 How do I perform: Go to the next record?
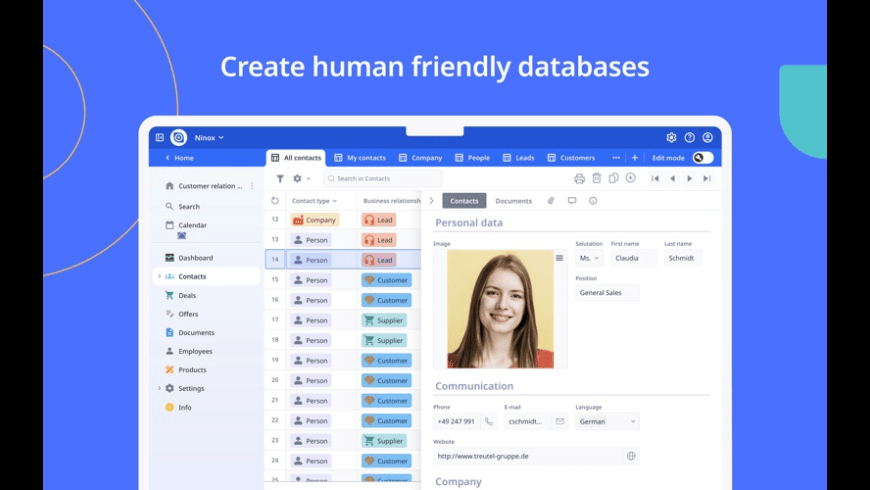point(690,179)
